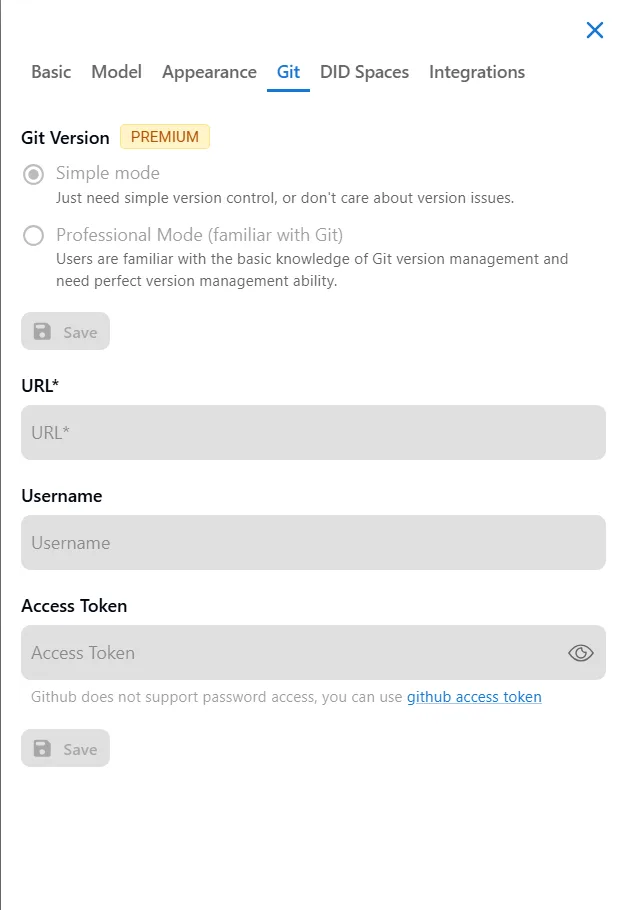The height and width of the screenshot is (910, 625).
Task: Click the floppy disk icon below Access Token
Action: click(42, 749)
